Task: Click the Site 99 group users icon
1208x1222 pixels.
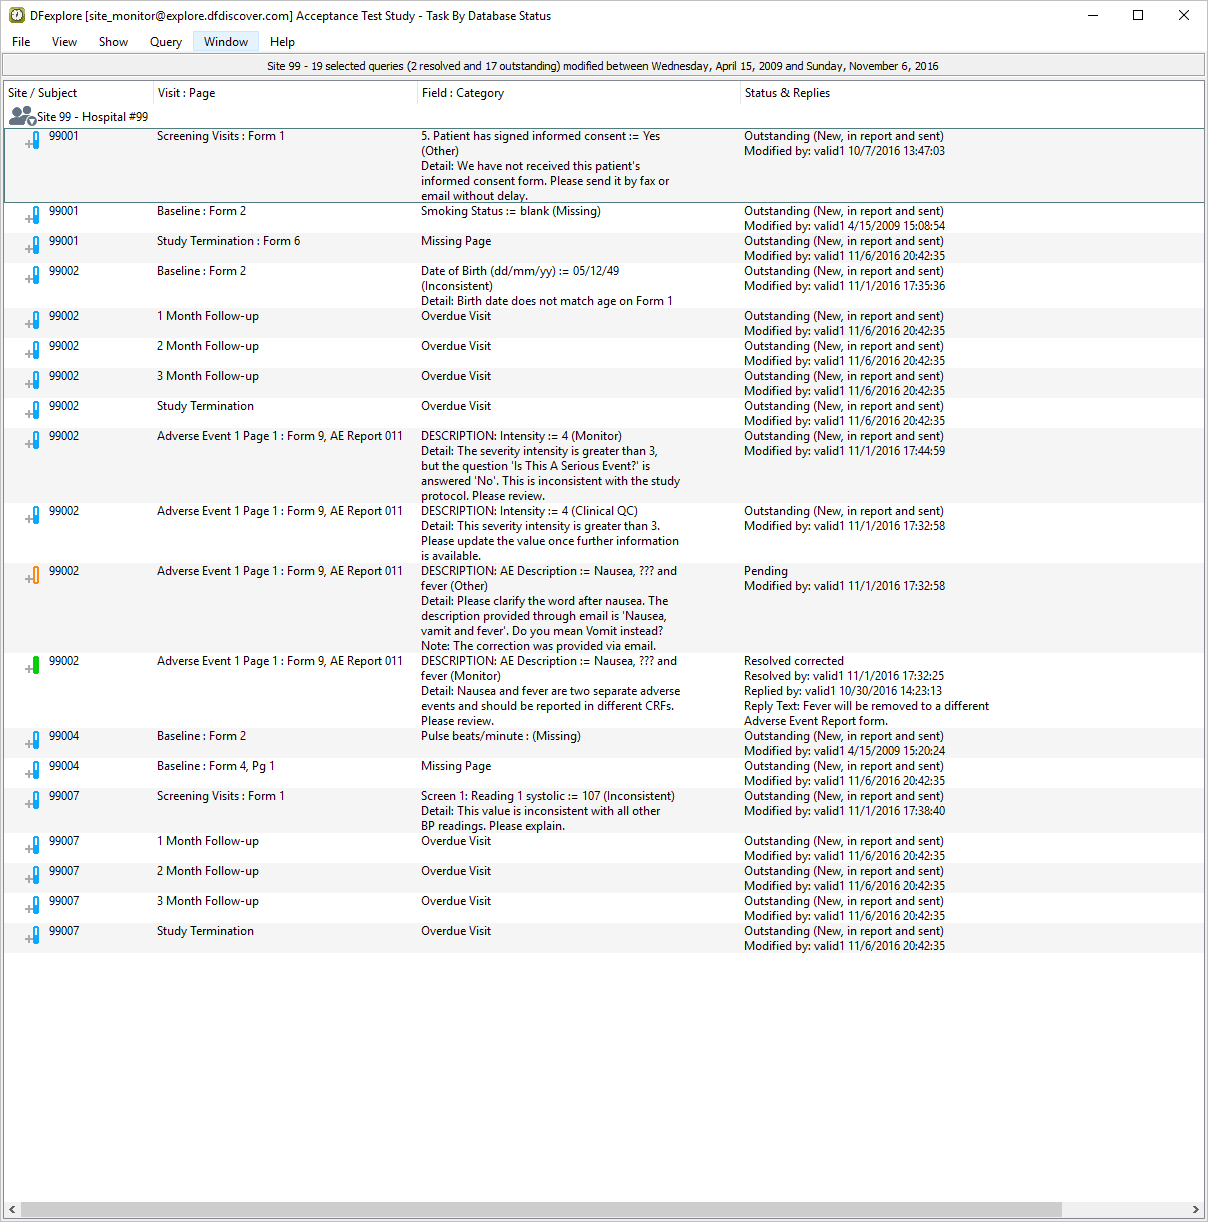Action: tap(20, 116)
